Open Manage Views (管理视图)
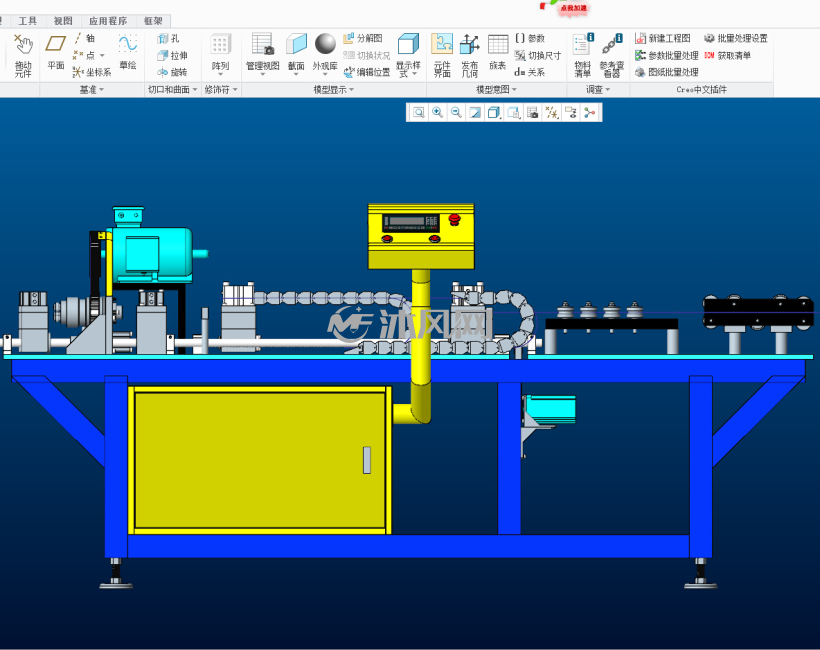 click(263, 54)
